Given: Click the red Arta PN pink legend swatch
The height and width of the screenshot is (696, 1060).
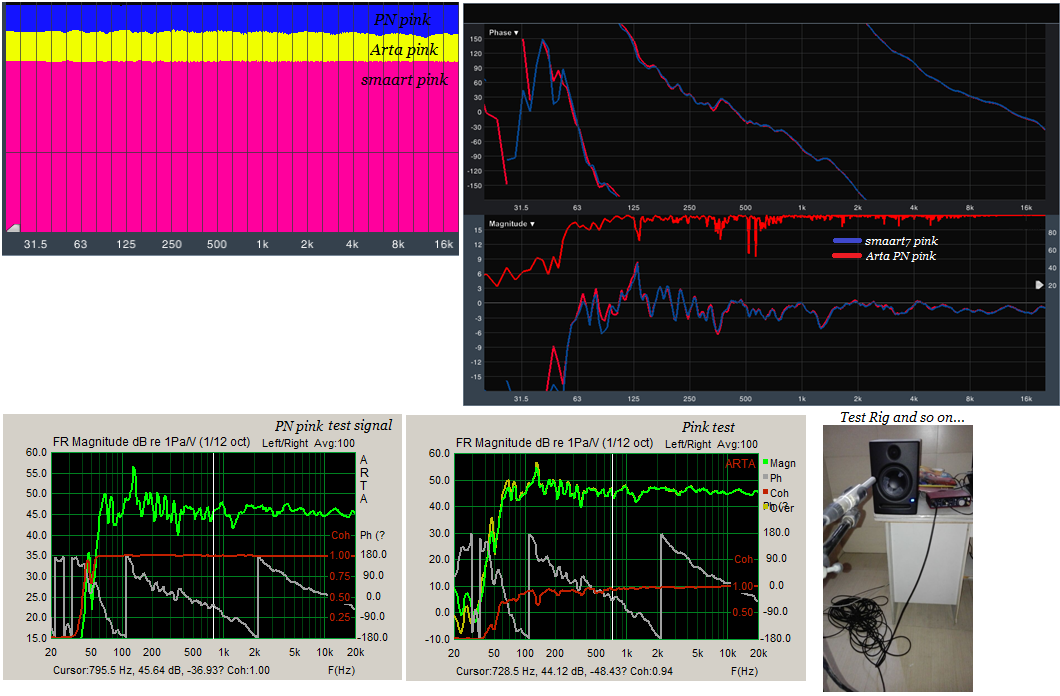Looking at the screenshot, I should pyautogui.click(x=846, y=255).
